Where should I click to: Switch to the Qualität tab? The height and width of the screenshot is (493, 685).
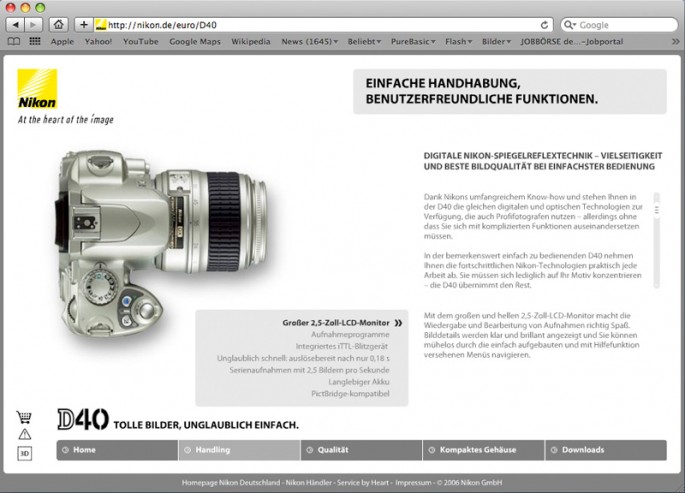click(x=361, y=450)
